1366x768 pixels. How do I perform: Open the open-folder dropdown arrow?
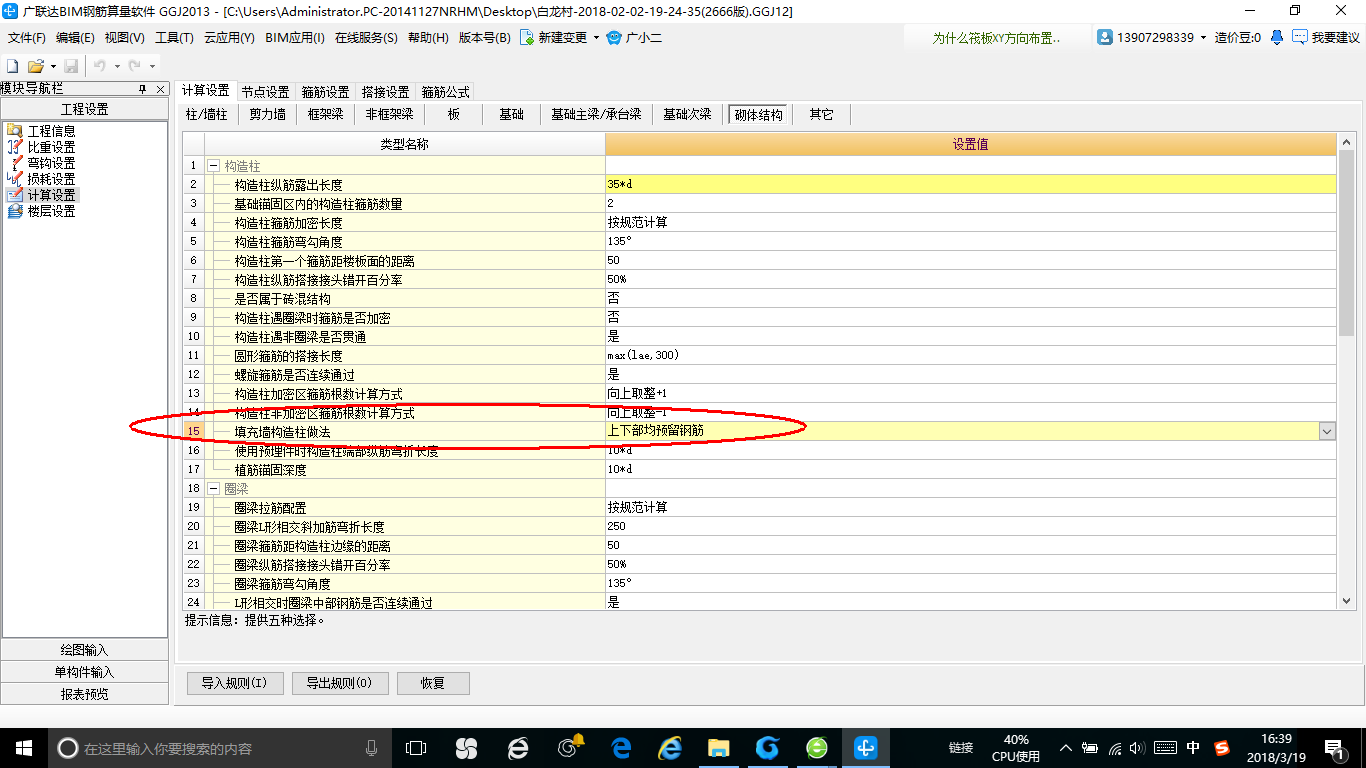click(x=52, y=66)
